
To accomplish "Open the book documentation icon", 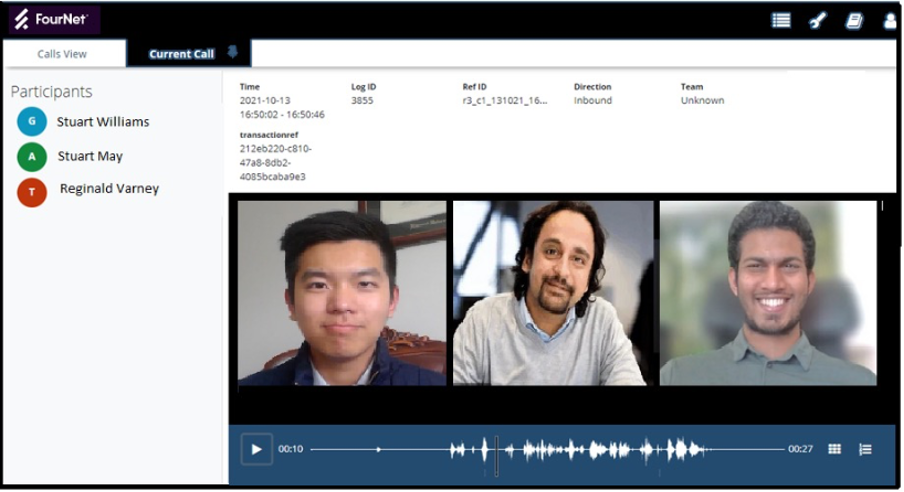I will [854, 20].
